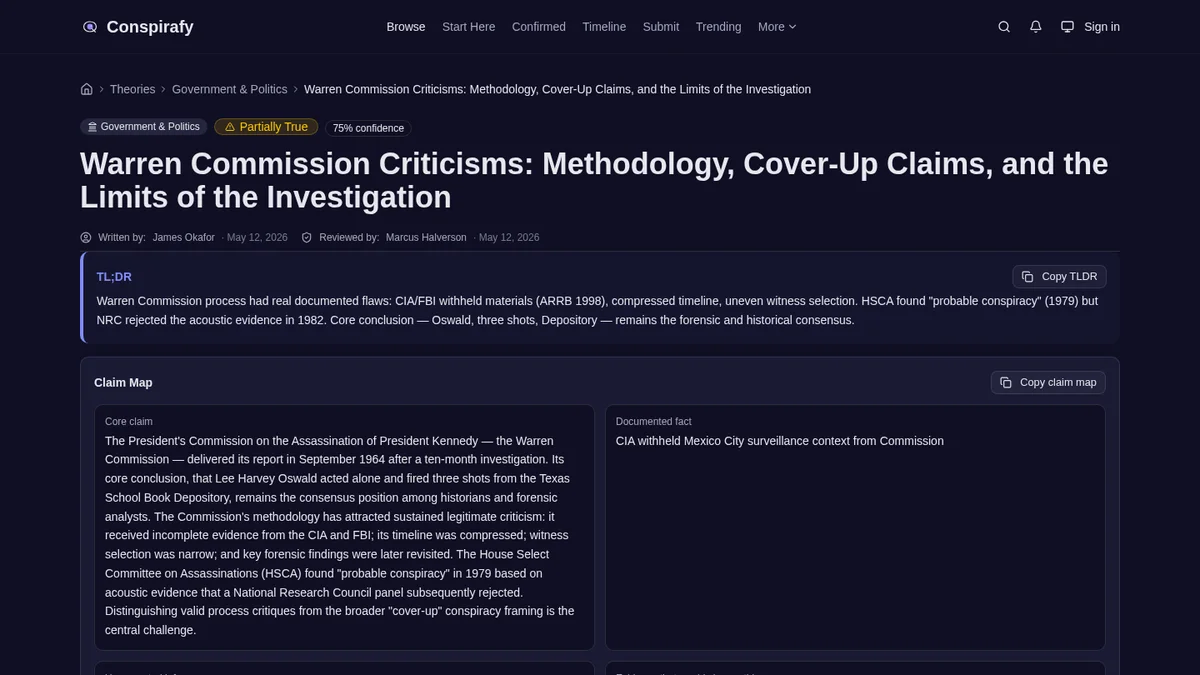
Task: Click the Copy TLDR button
Action: click(x=1059, y=277)
